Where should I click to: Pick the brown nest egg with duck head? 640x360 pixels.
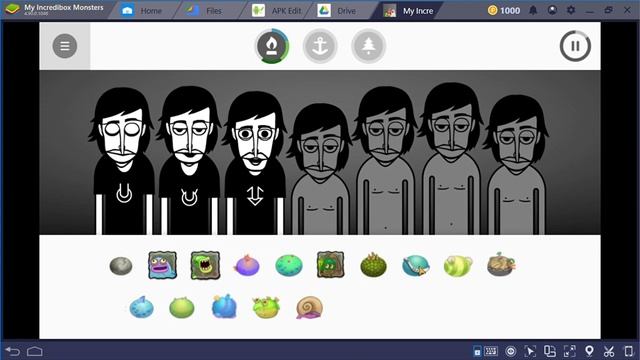pos(501,264)
